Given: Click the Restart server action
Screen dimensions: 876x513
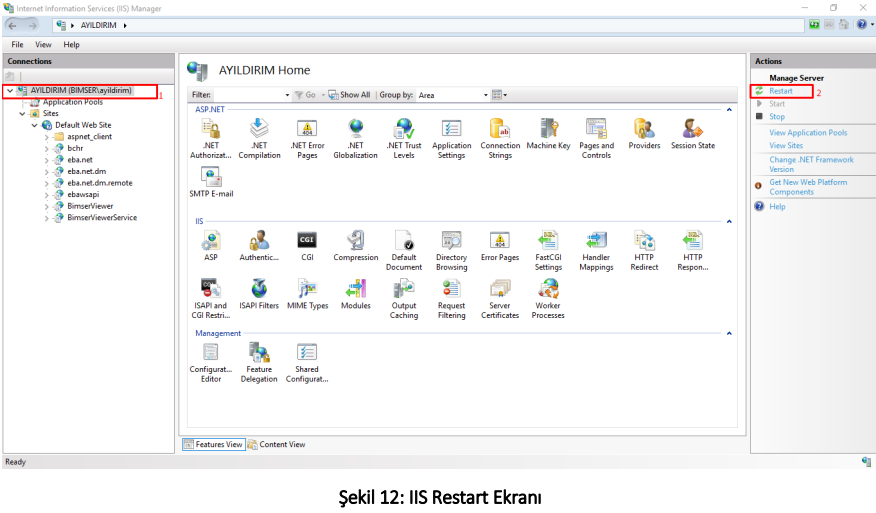Looking at the screenshot, I should pyautogui.click(x=780, y=92).
